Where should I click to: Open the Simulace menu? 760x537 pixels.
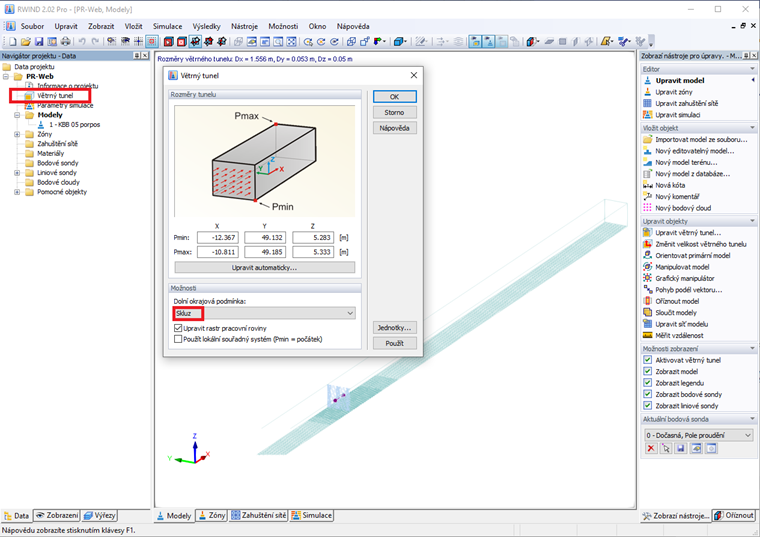click(168, 26)
